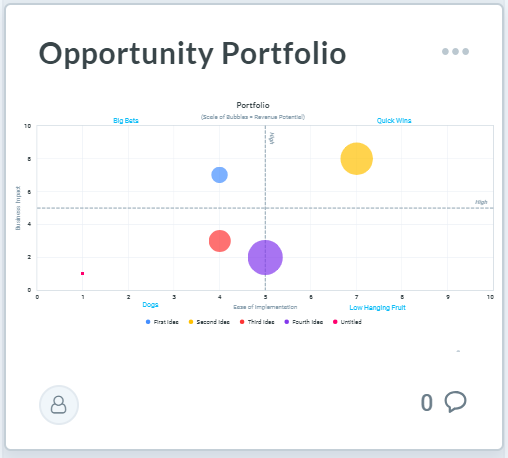Toggle Untitled series in legend

point(347,322)
